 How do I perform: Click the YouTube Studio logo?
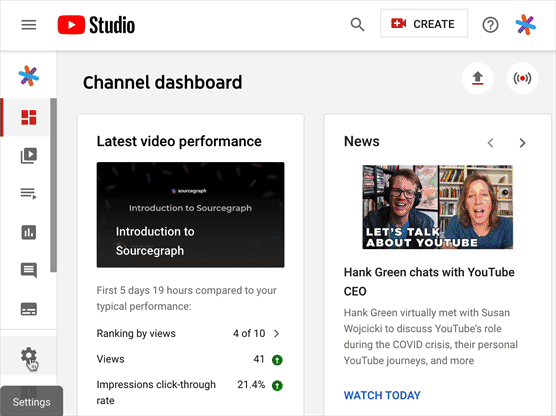coord(96,25)
